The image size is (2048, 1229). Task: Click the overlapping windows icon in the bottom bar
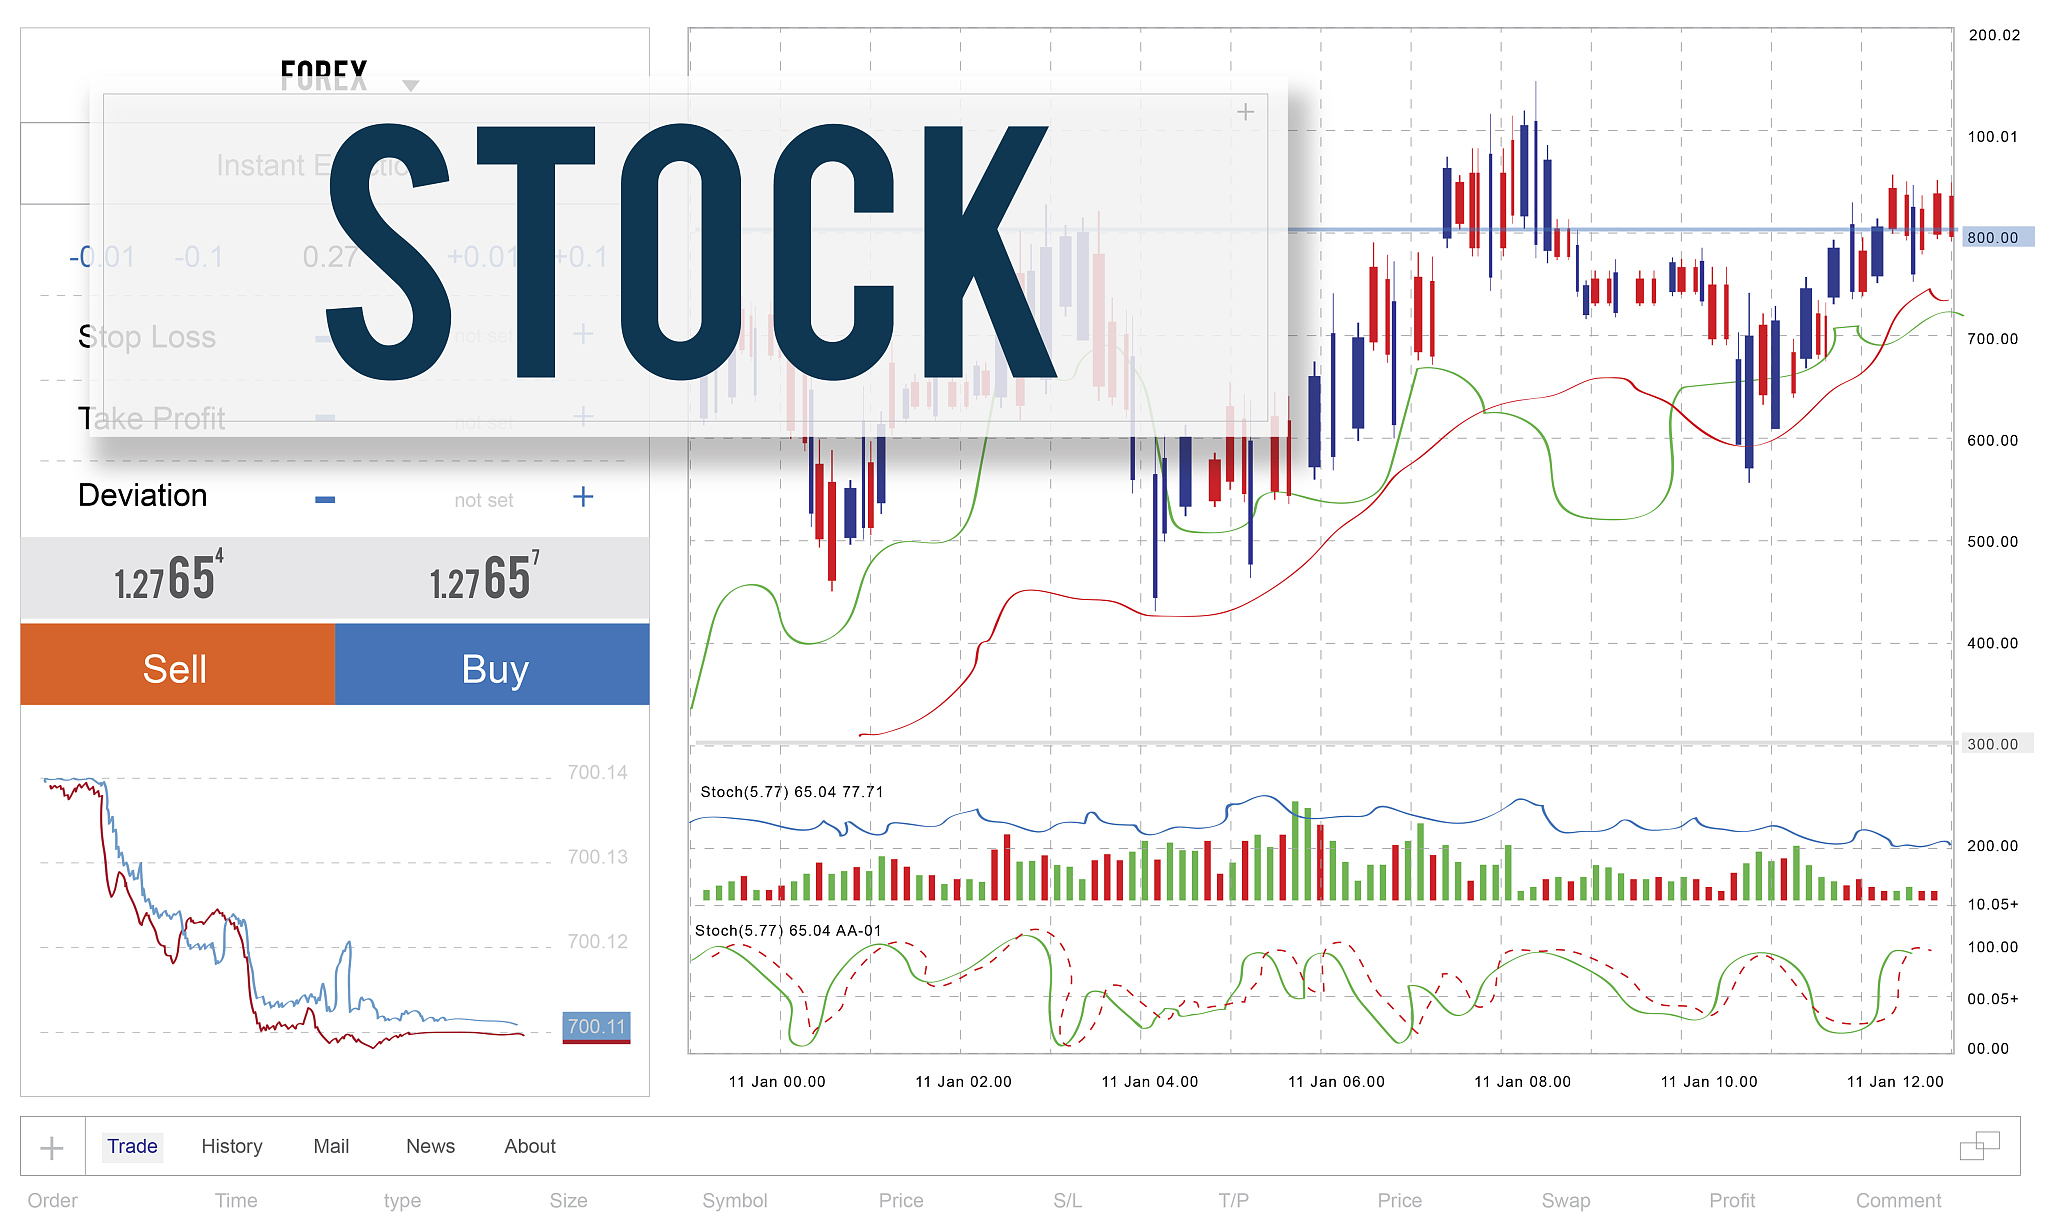coord(1979,1146)
